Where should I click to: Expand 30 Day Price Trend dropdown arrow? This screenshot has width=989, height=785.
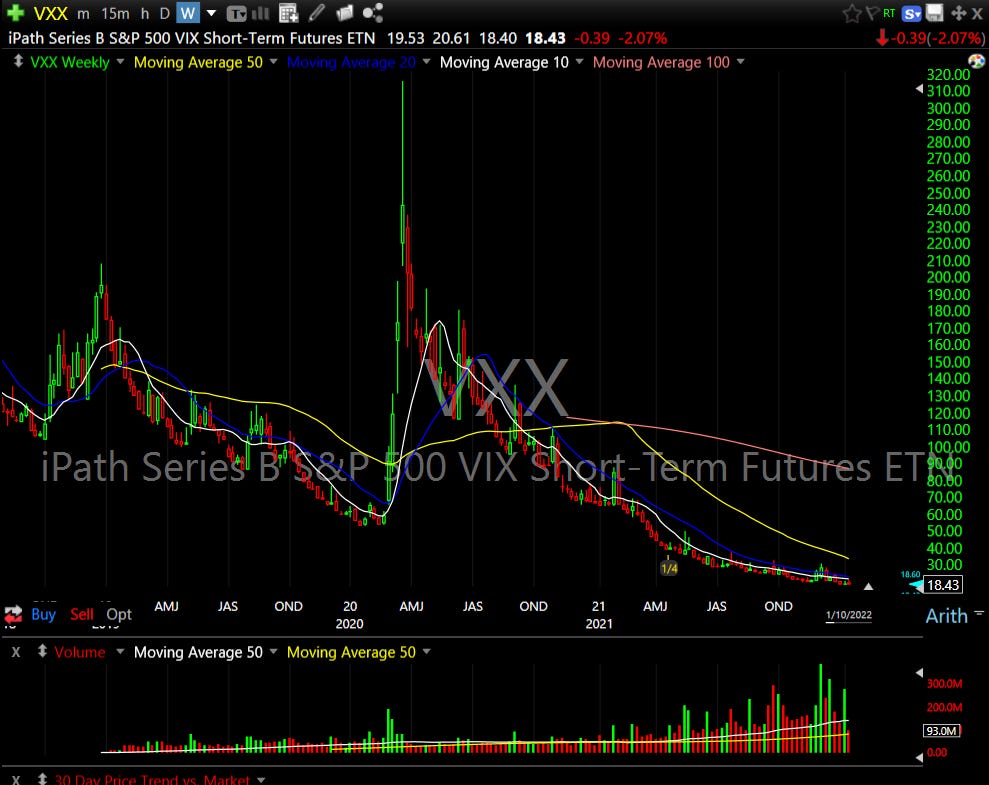tap(260, 779)
